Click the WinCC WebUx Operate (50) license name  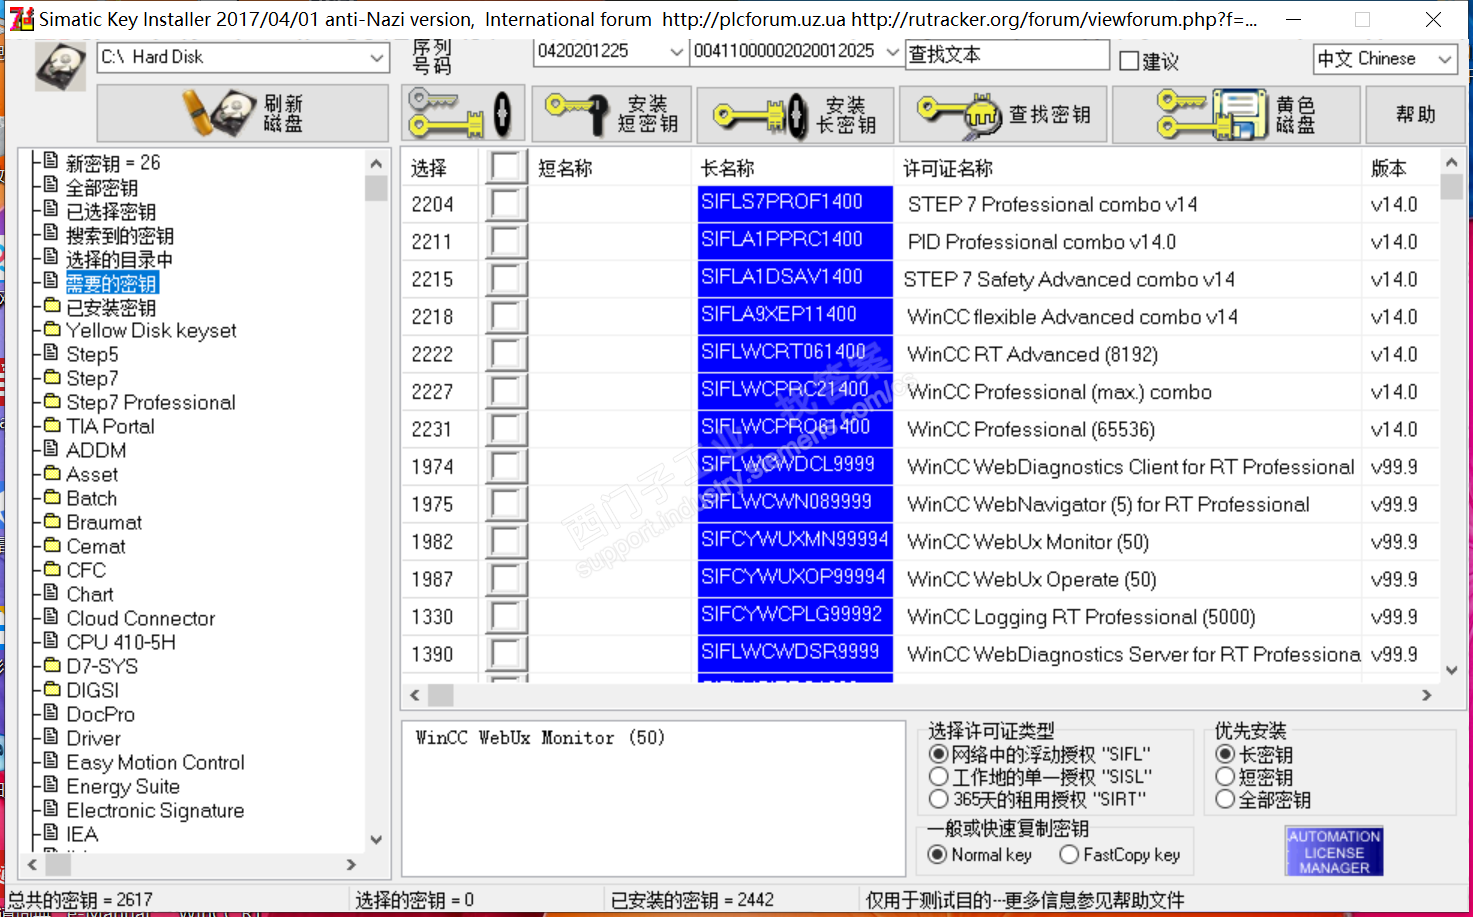point(1032,580)
